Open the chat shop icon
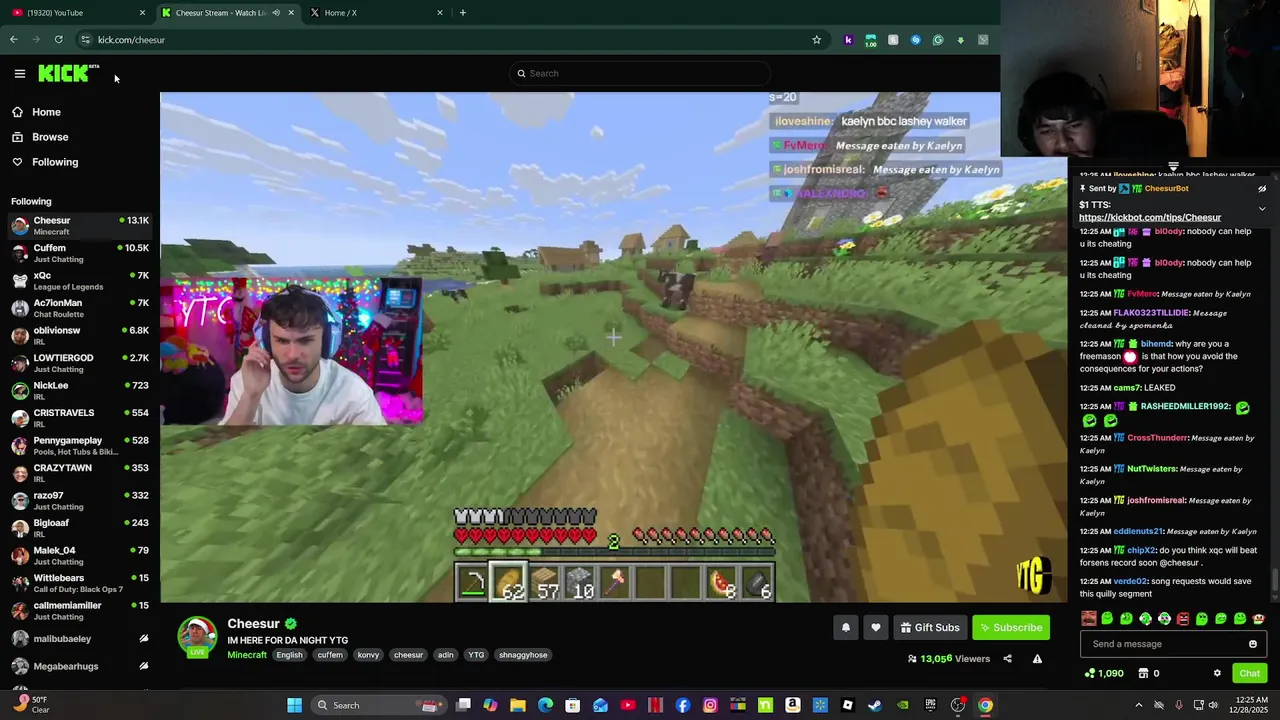This screenshot has width=1280, height=720. coord(1143,673)
